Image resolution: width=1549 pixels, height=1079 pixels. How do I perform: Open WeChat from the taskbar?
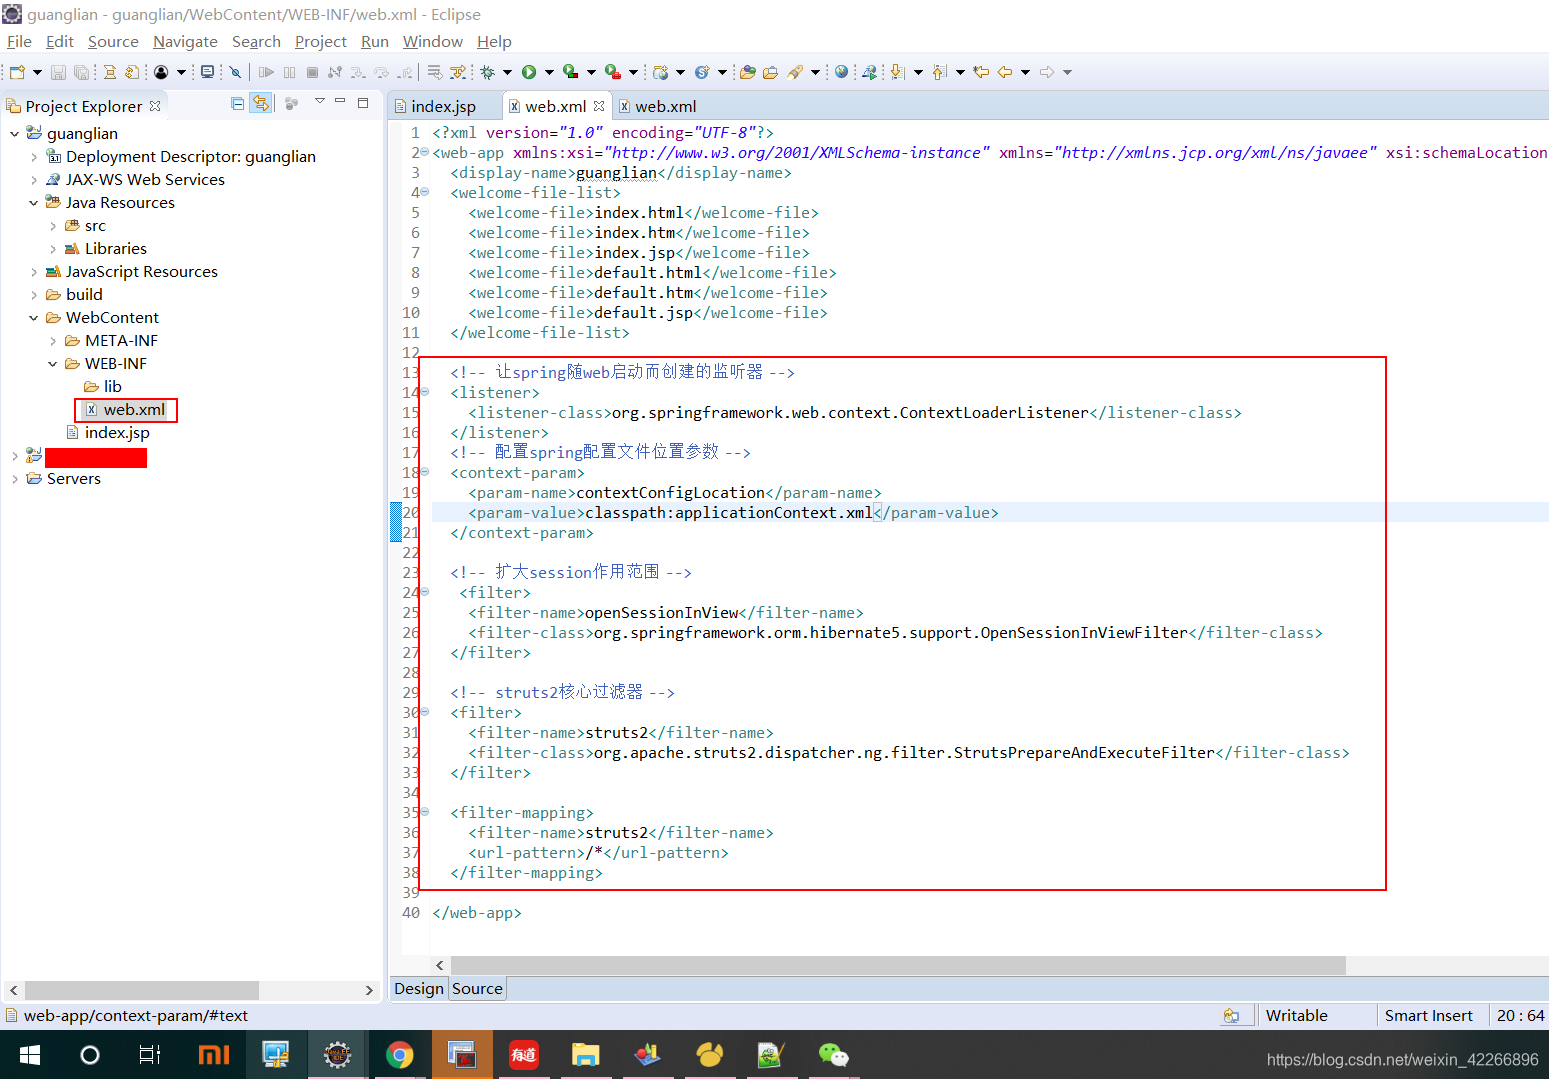(833, 1055)
